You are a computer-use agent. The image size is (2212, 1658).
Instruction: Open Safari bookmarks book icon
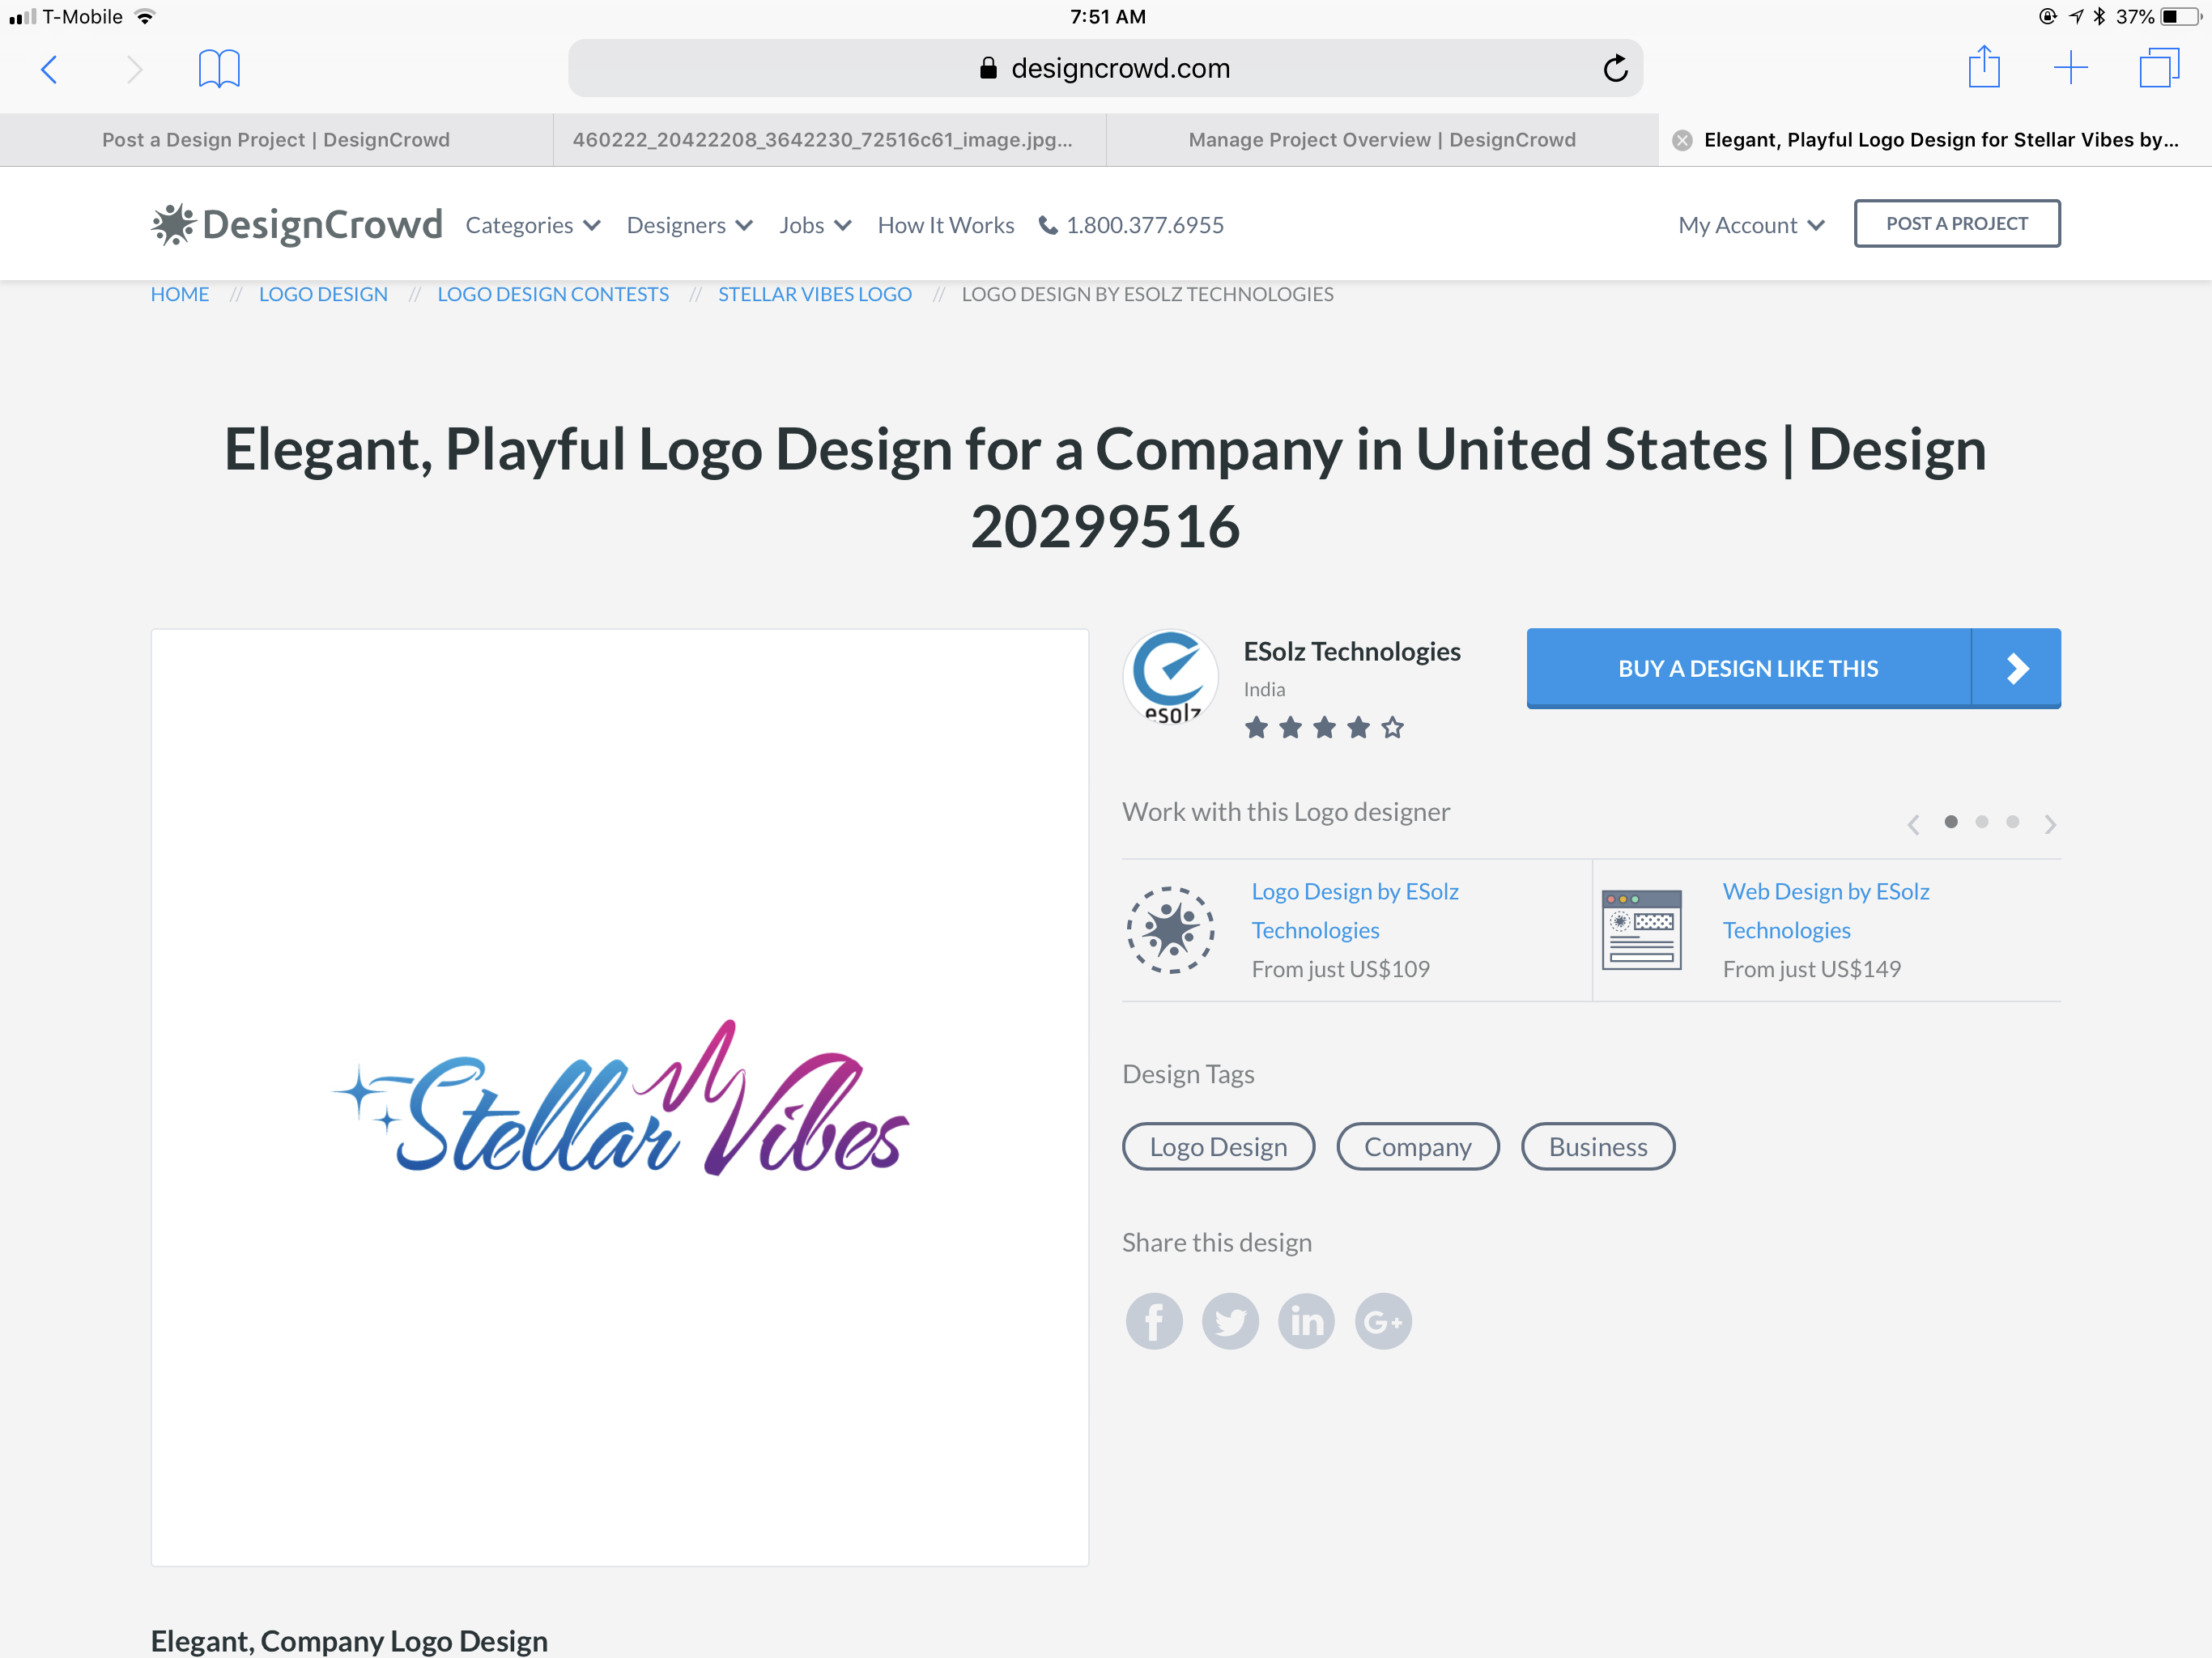tap(219, 69)
